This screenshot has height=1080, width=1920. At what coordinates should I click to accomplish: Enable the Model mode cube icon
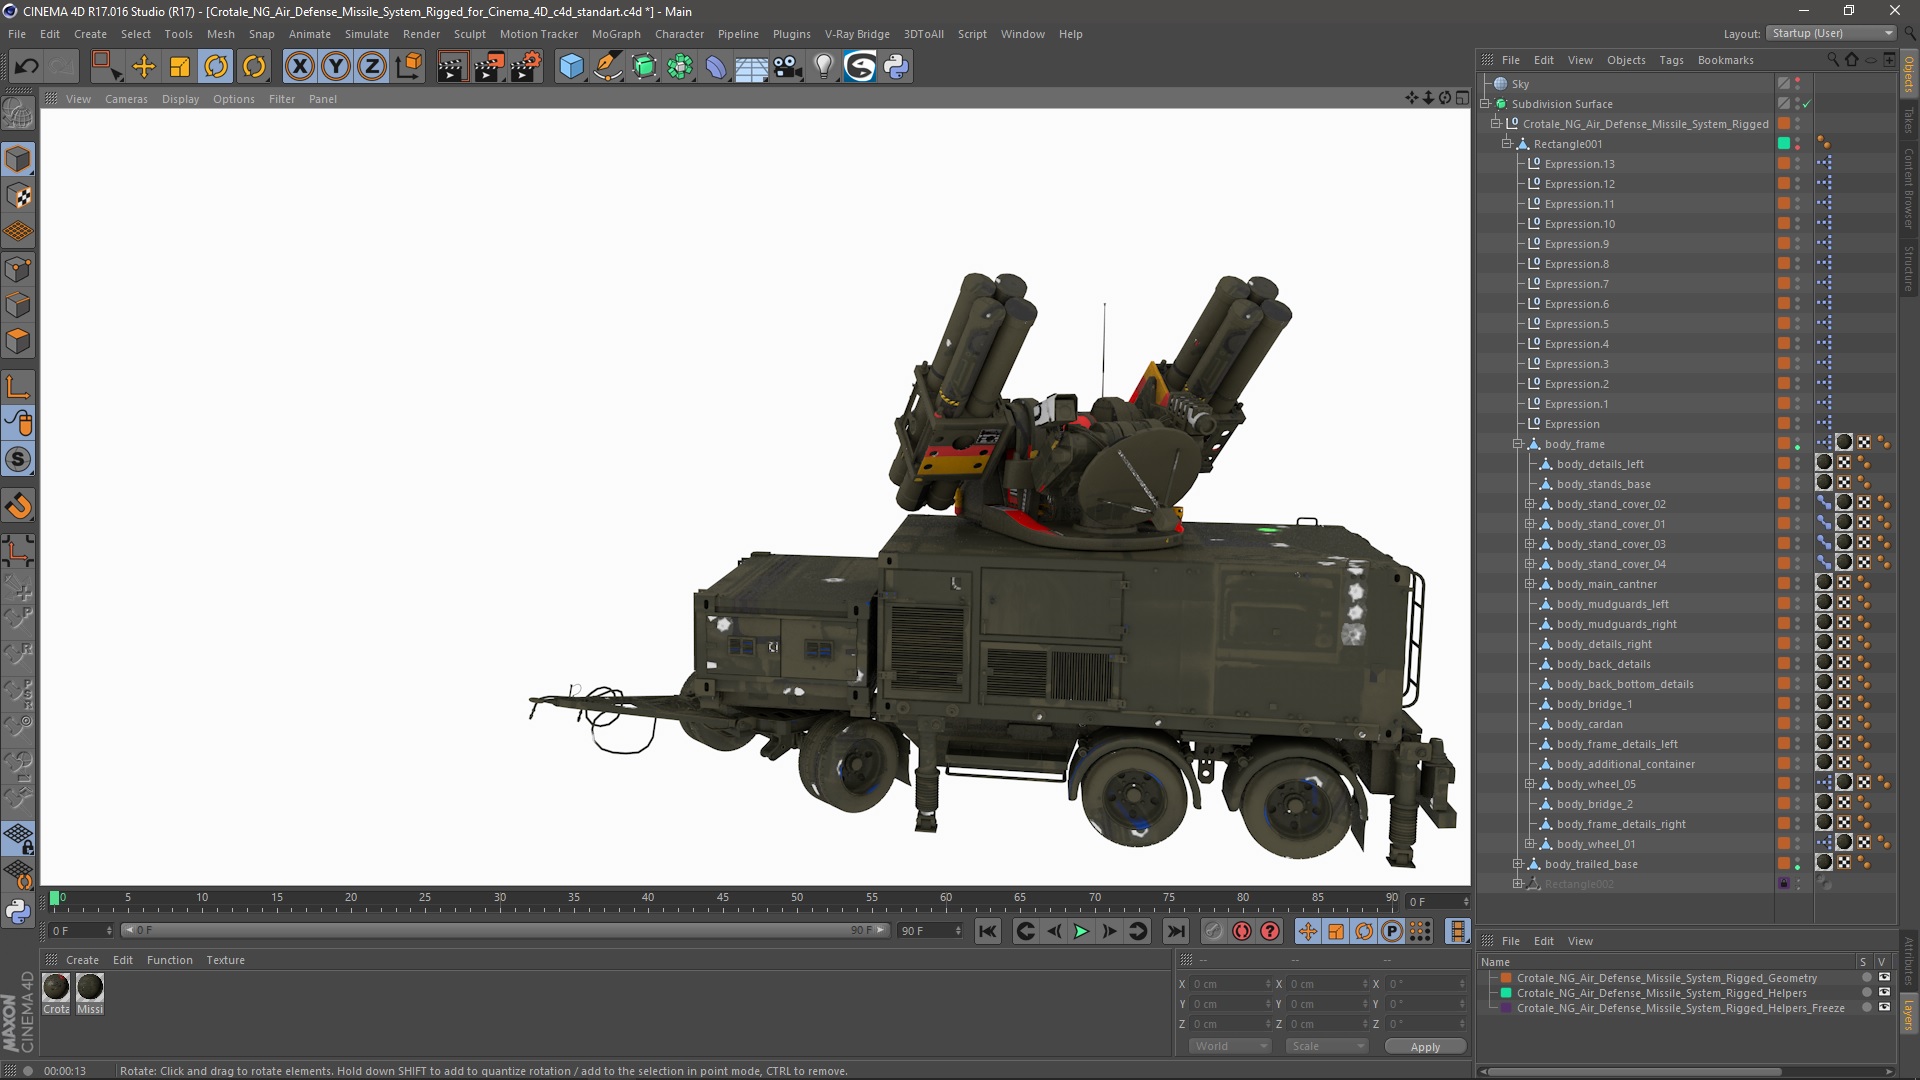[x=18, y=159]
